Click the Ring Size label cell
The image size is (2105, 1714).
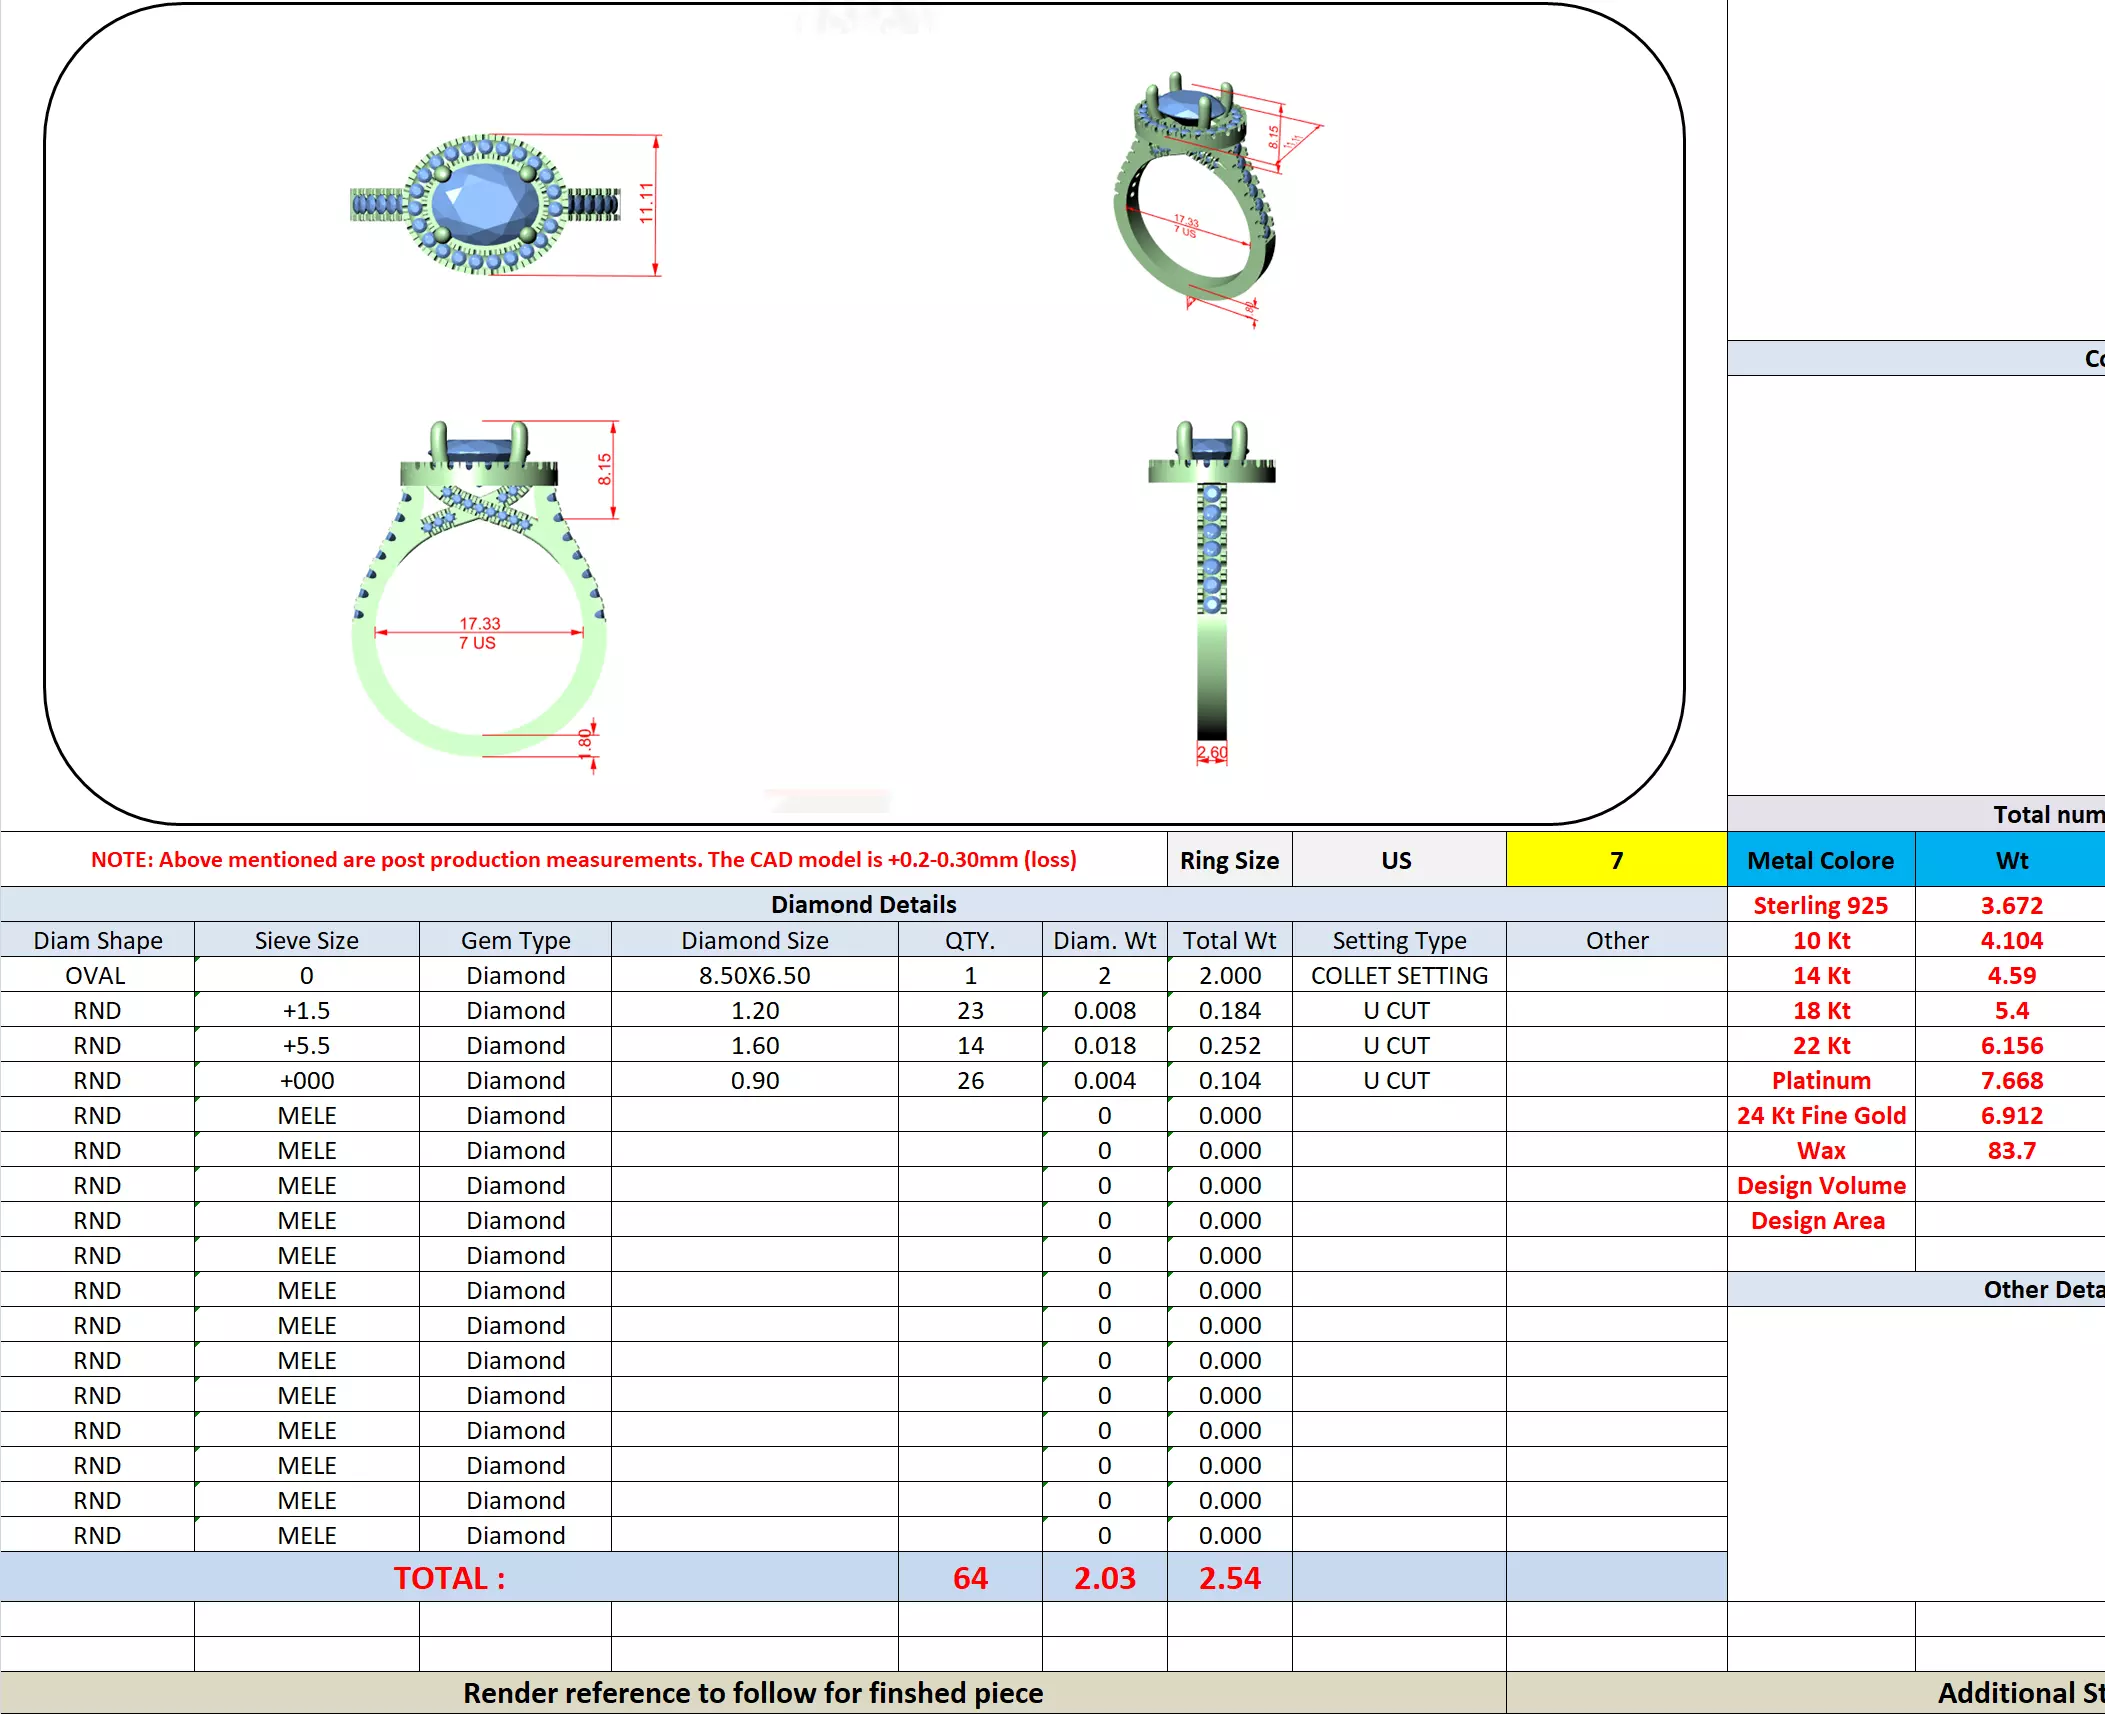point(1229,860)
